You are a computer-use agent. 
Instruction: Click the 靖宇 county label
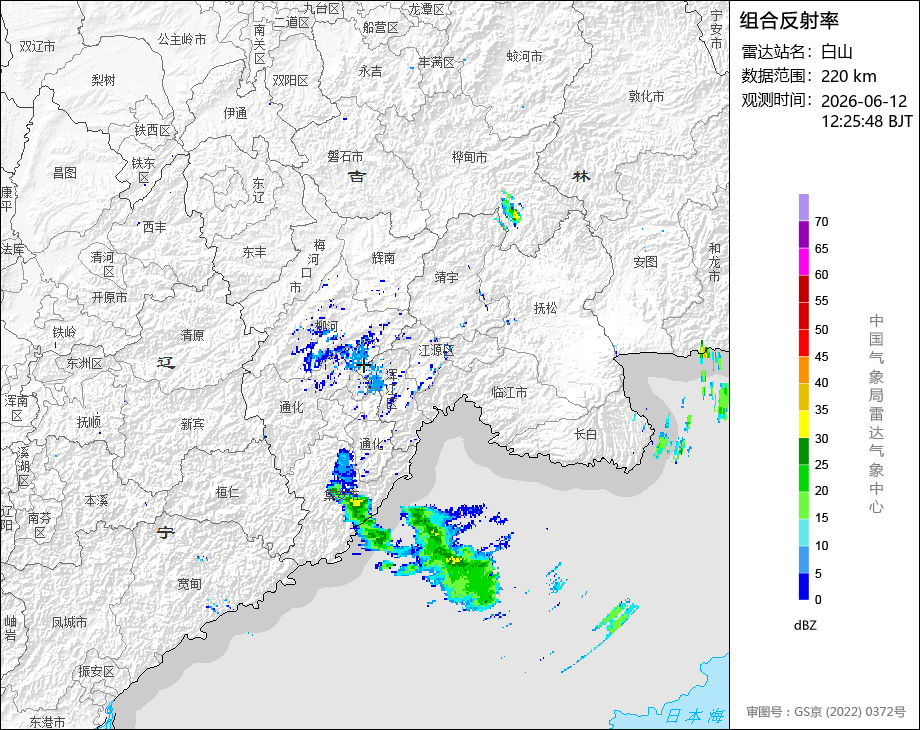click(x=446, y=276)
